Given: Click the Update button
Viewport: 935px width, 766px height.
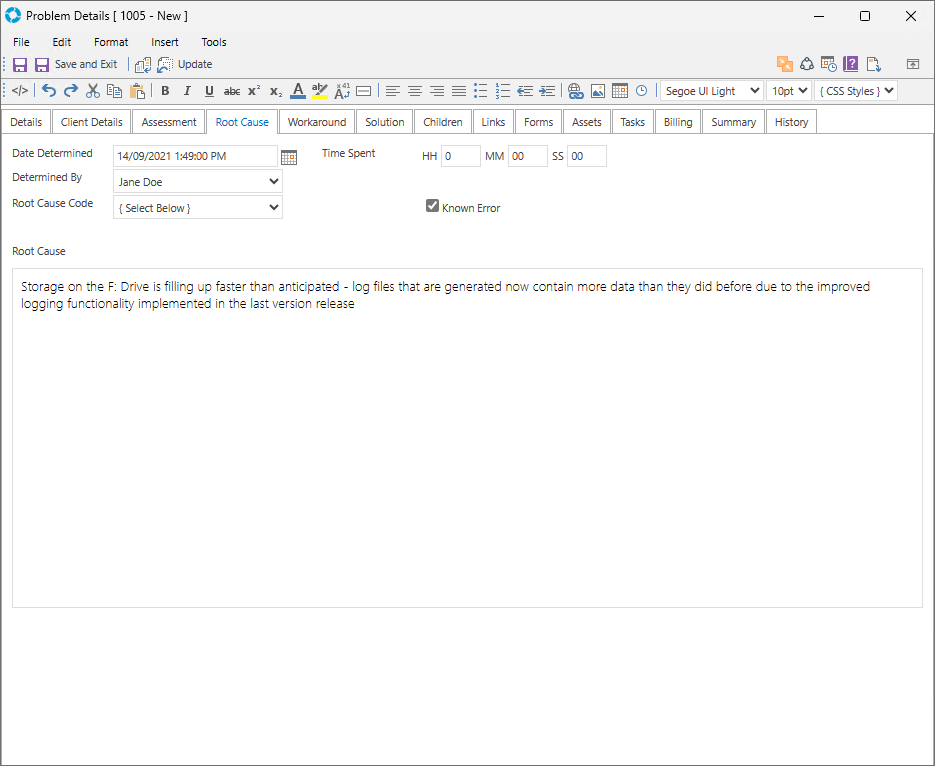Looking at the screenshot, I should point(185,64).
